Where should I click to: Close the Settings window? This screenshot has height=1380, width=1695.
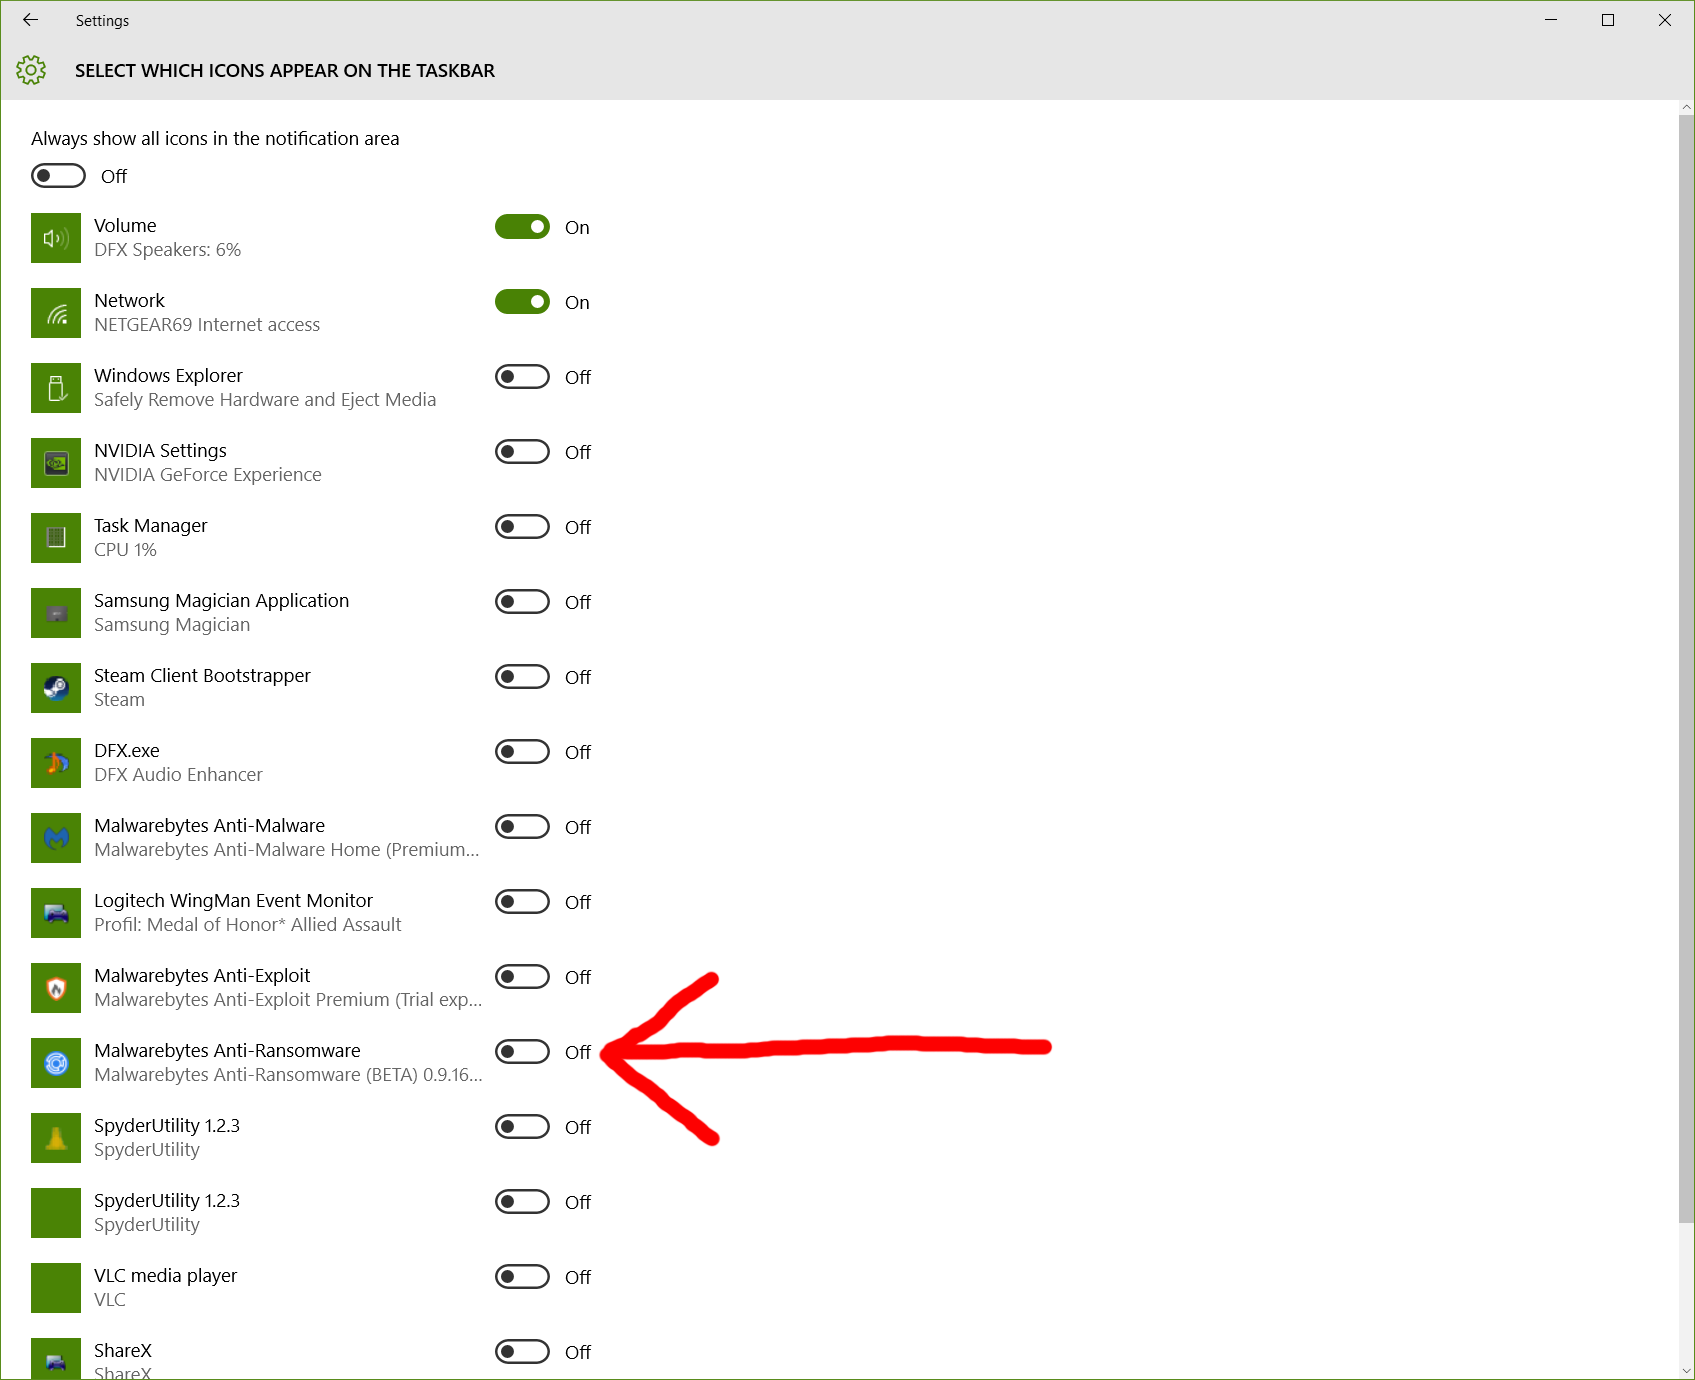1665,20
